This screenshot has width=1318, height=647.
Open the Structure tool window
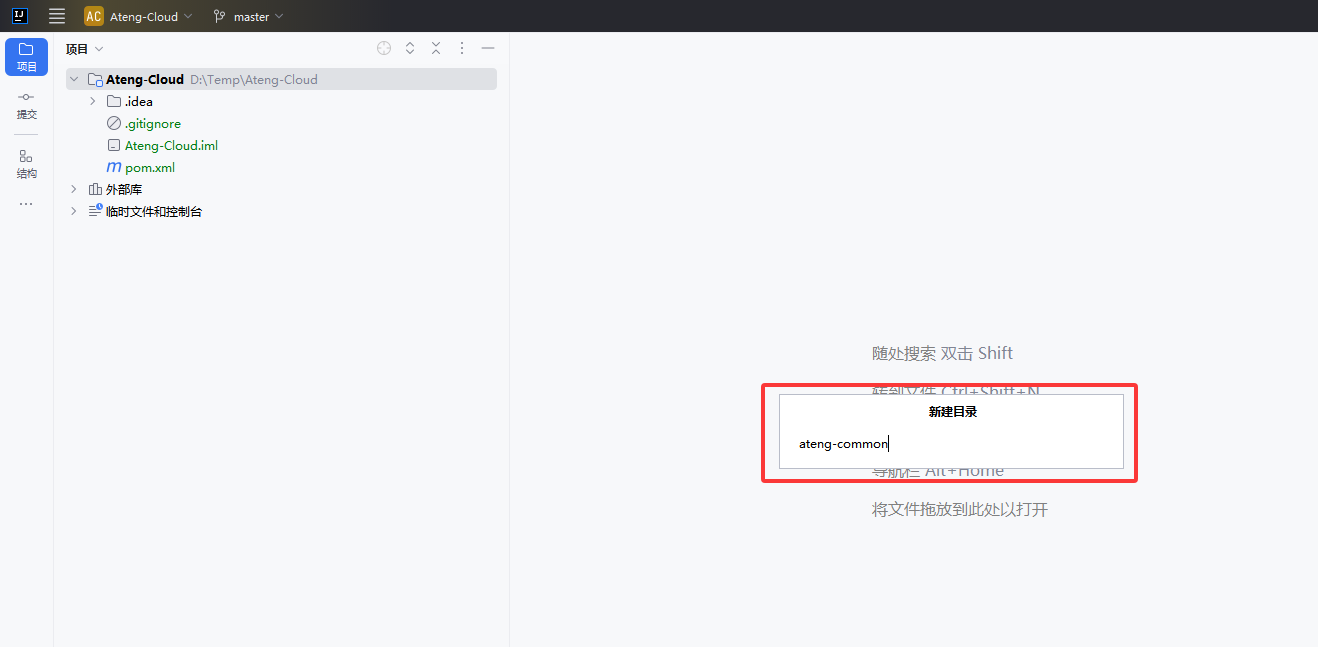26,163
